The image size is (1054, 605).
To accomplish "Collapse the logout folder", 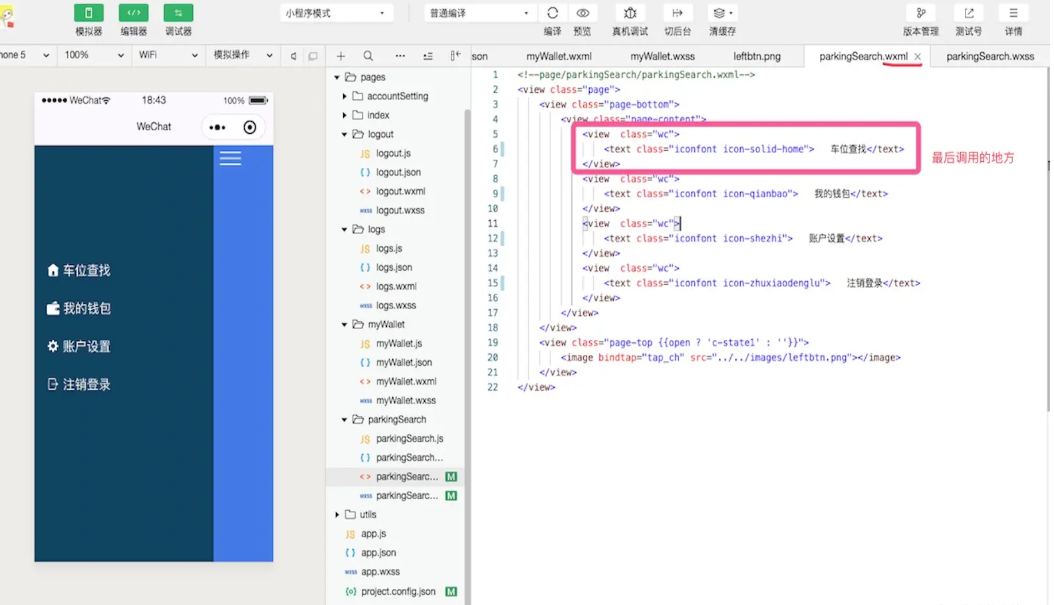I will 344,134.
